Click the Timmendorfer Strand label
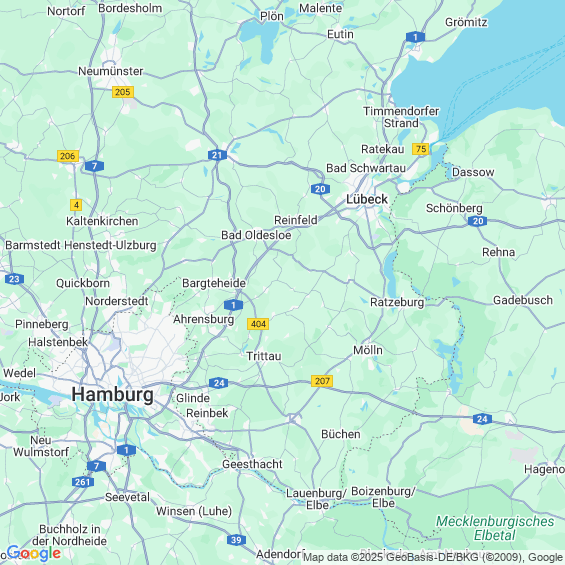This screenshot has width=565, height=565. 401,117
